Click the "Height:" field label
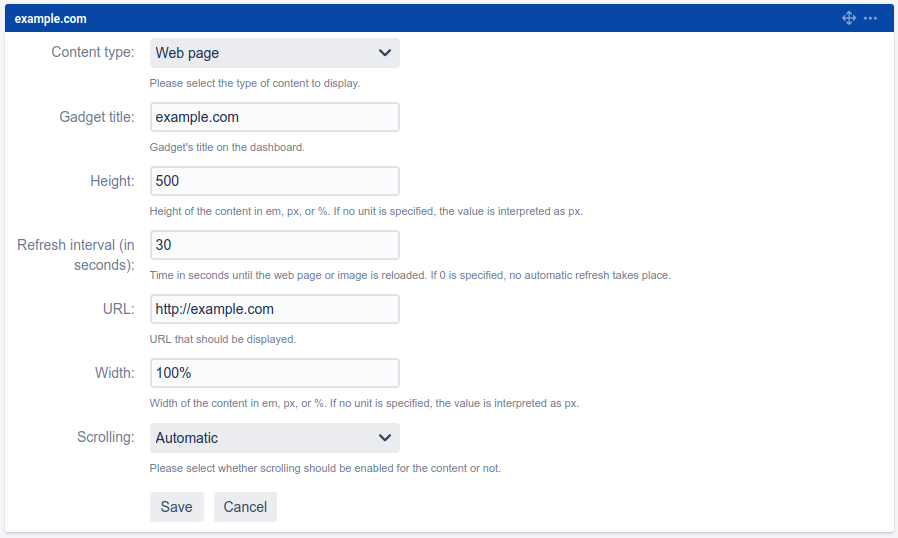The image size is (898, 538). (x=111, y=181)
